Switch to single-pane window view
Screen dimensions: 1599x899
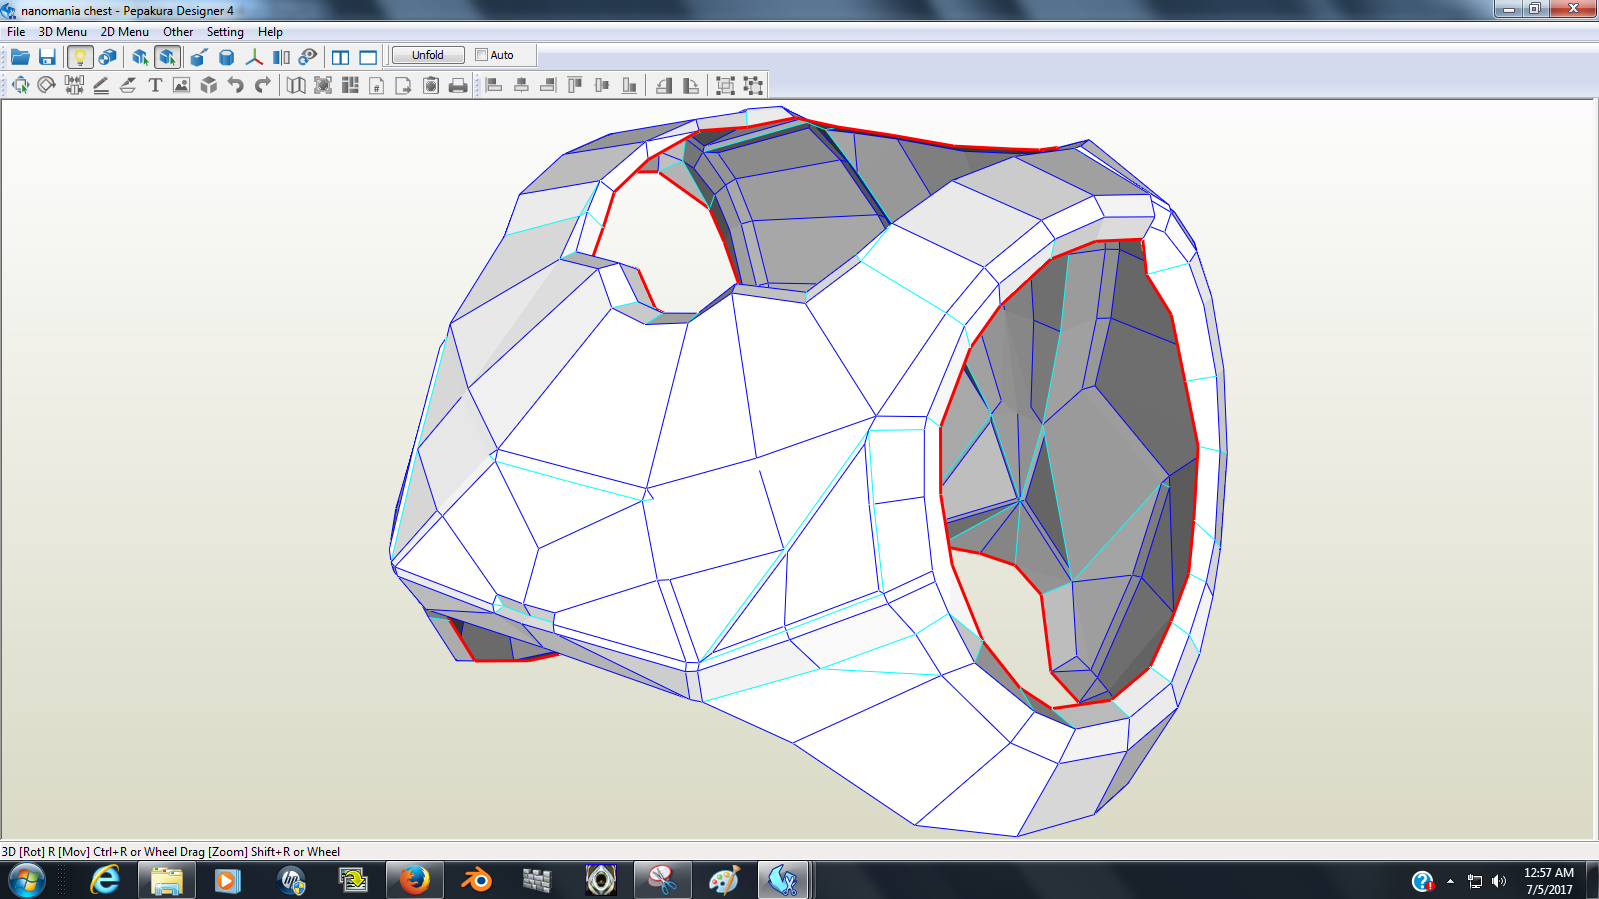click(368, 57)
